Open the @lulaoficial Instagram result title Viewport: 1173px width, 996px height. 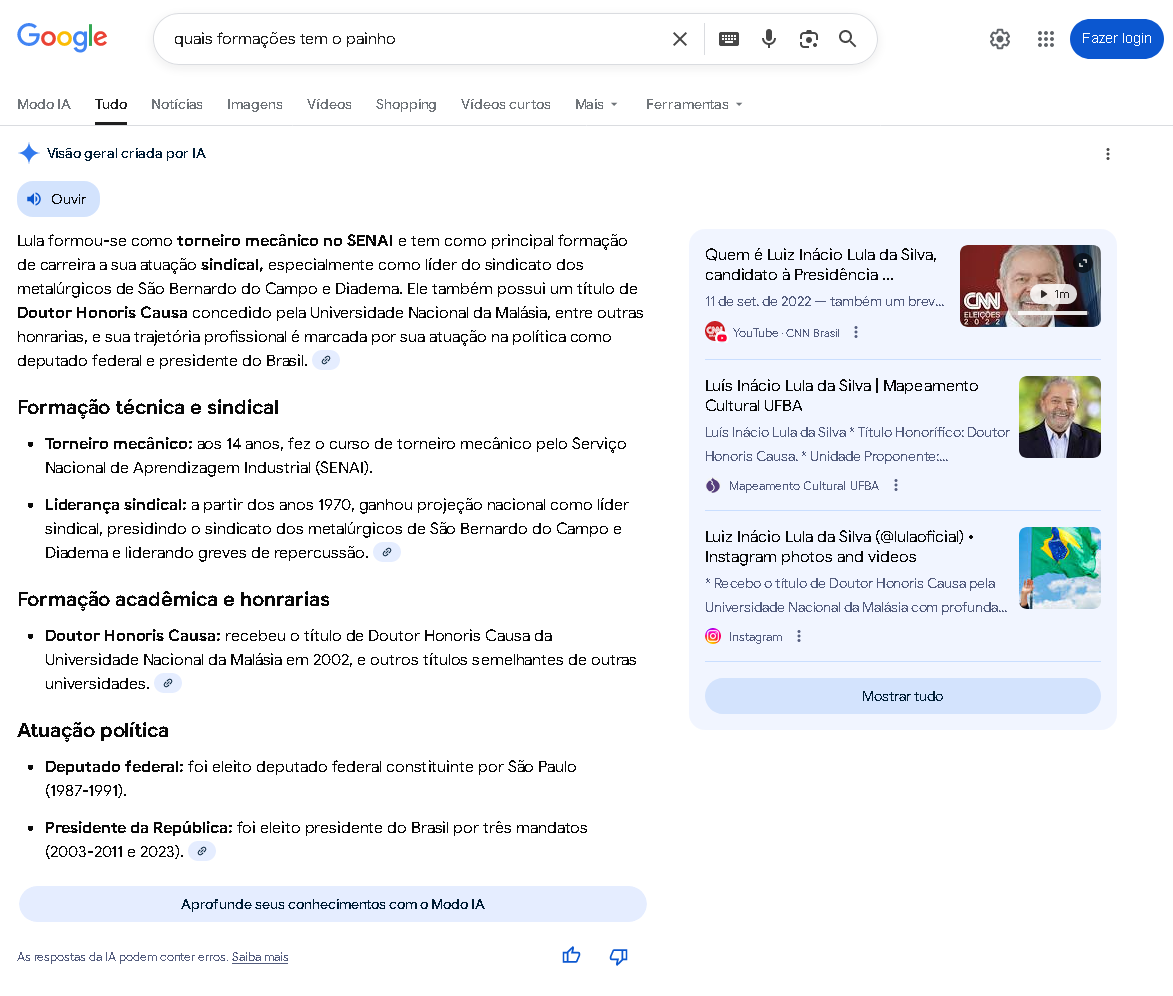[839, 547]
